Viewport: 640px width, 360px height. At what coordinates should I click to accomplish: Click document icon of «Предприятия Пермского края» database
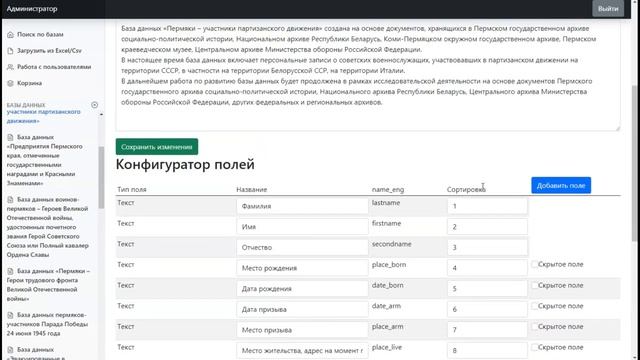tap(11, 137)
